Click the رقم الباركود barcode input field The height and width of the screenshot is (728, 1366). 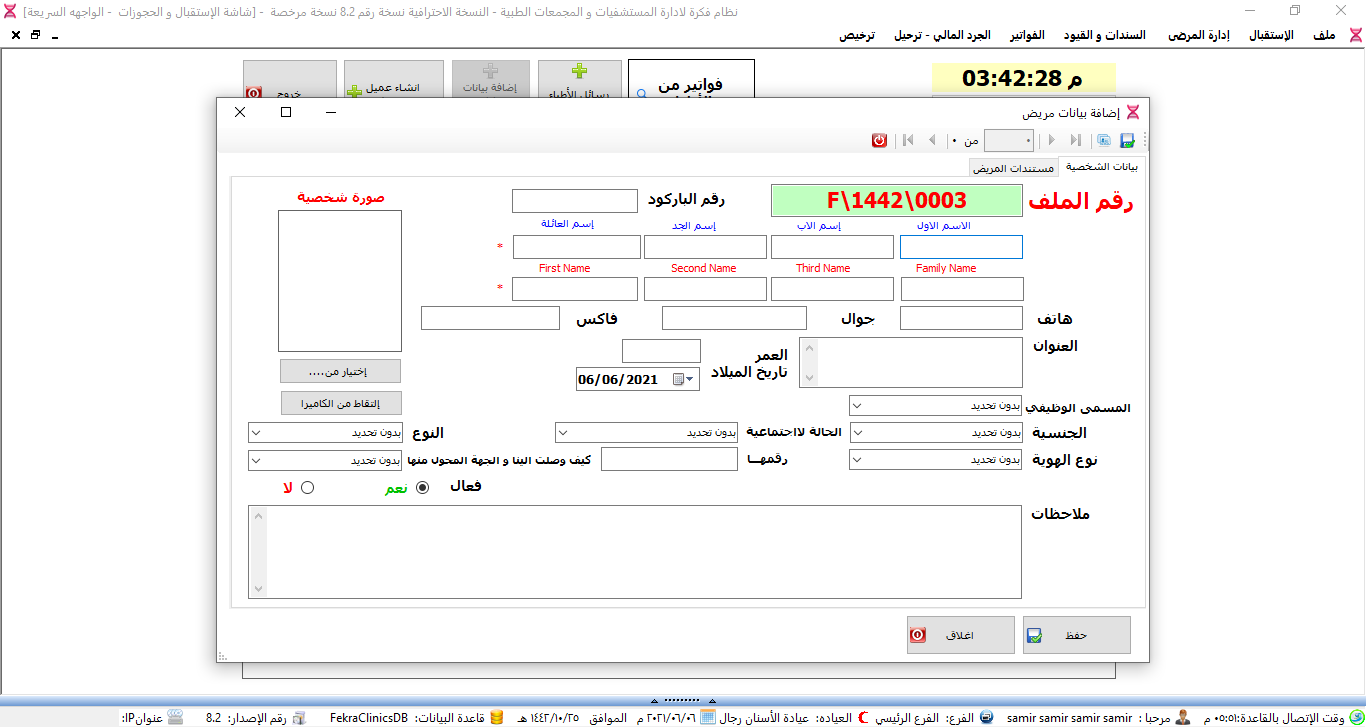click(x=574, y=201)
